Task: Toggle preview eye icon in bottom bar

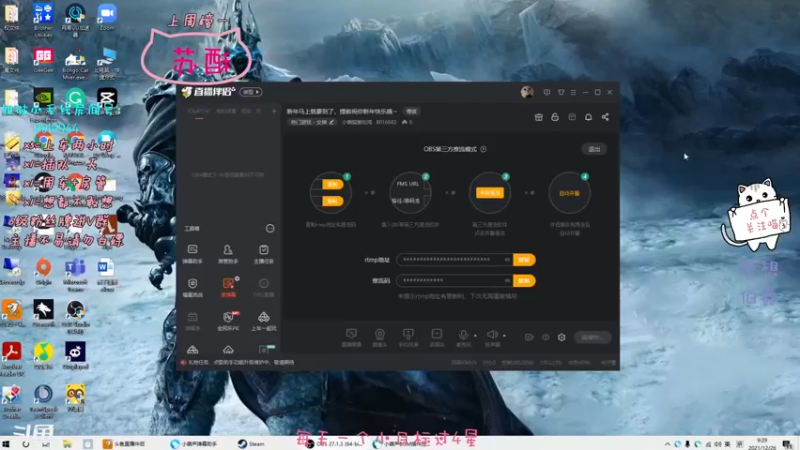Action: click(x=545, y=337)
